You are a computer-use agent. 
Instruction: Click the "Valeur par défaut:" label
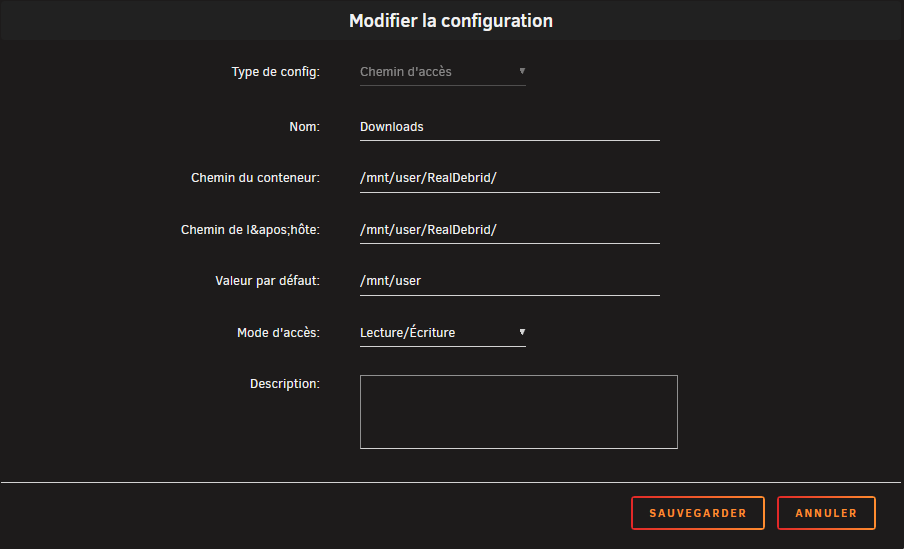[x=268, y=281]
